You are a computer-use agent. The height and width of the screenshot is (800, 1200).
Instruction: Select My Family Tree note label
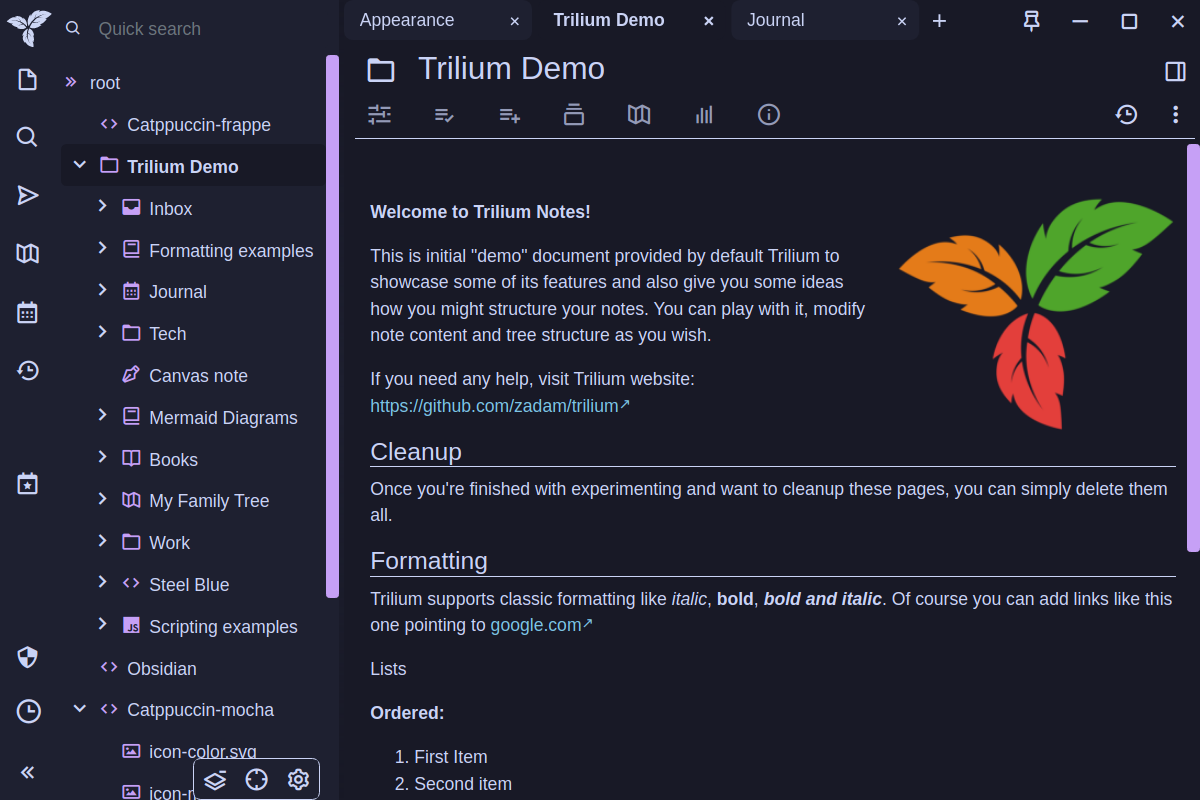tap(209, 501)
